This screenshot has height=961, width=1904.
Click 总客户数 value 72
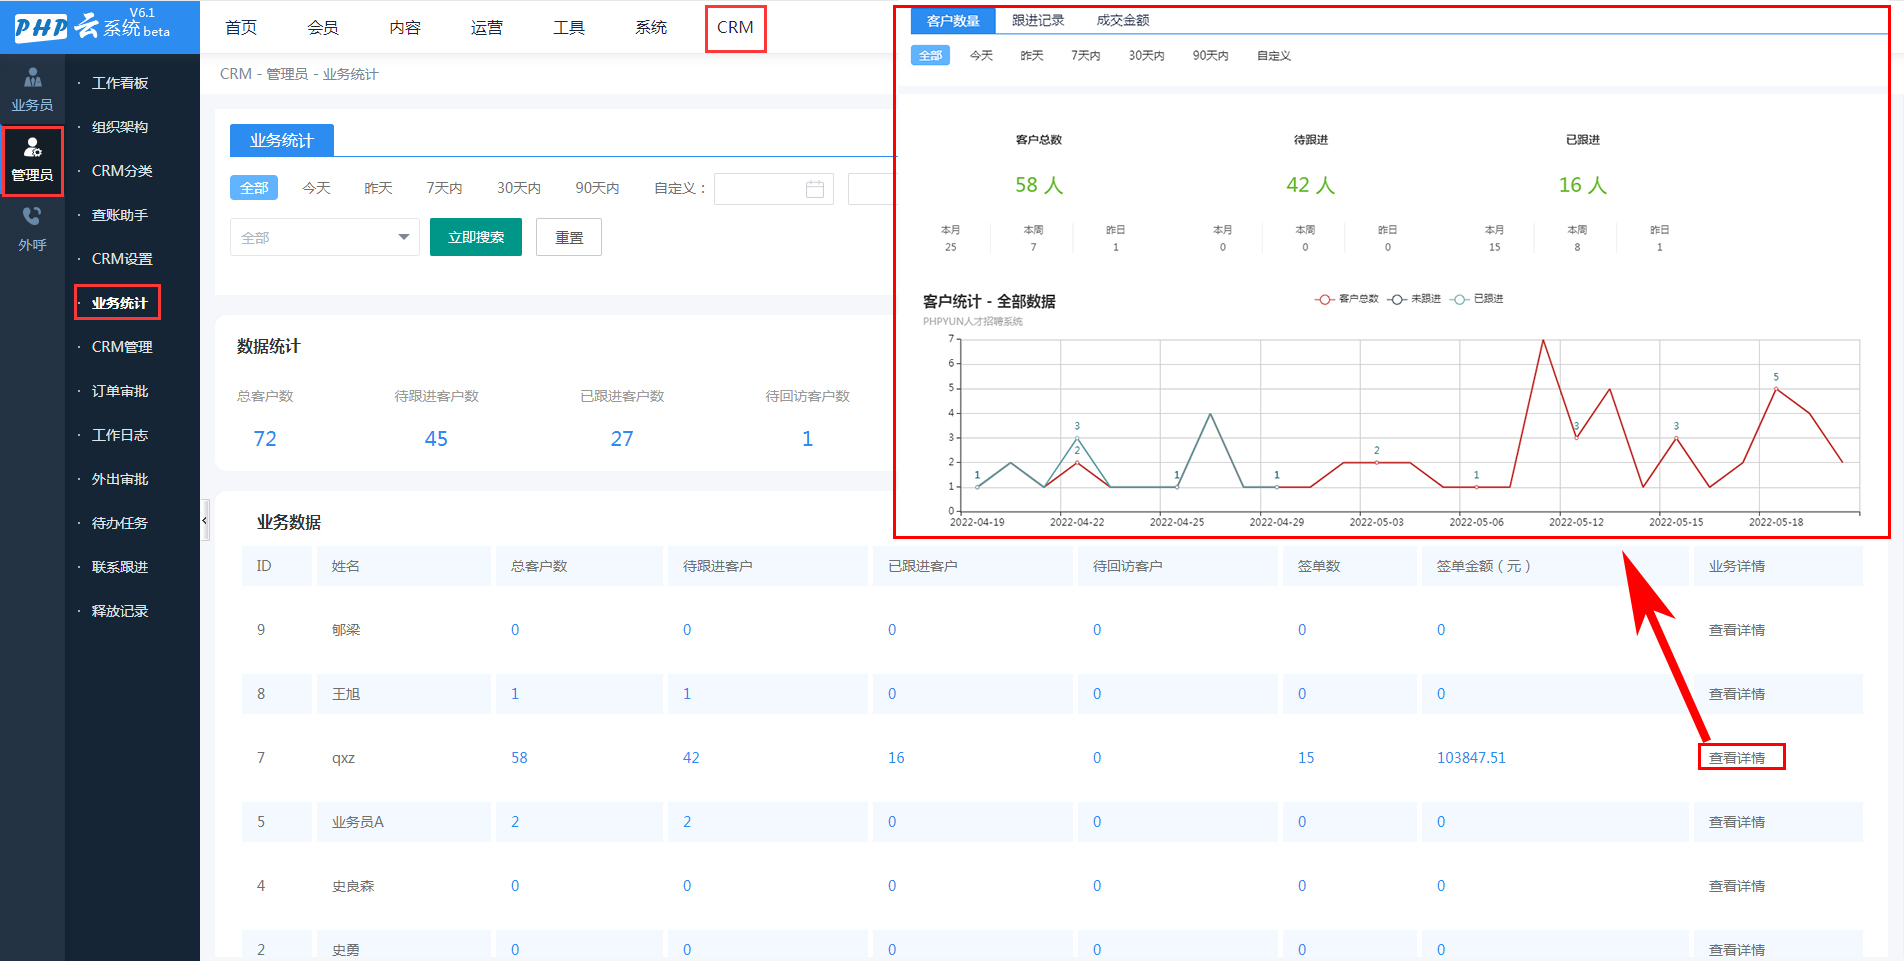[x=265, y=439]
